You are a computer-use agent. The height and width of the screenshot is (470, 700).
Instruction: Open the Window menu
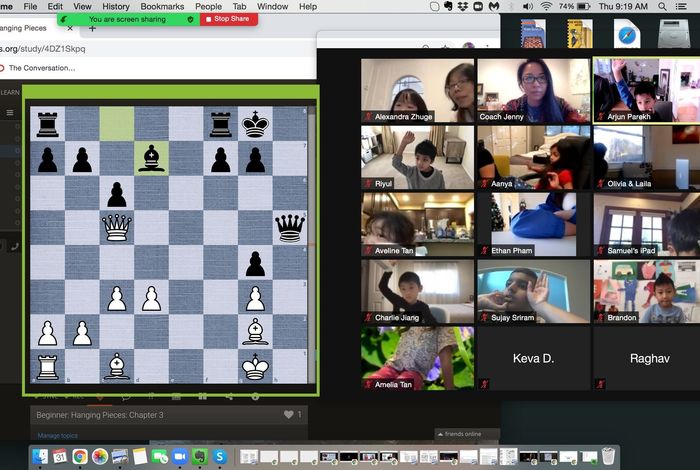tap(272, 6)
